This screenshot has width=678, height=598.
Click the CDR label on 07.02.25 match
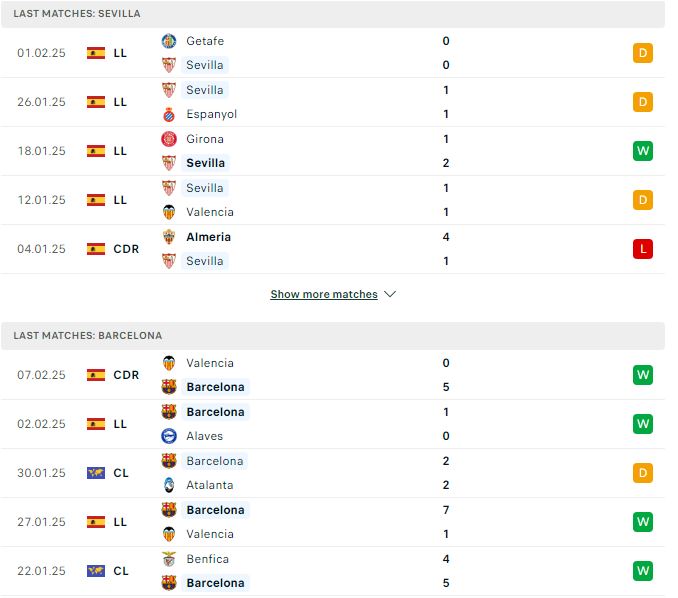[x=126, y=375]
